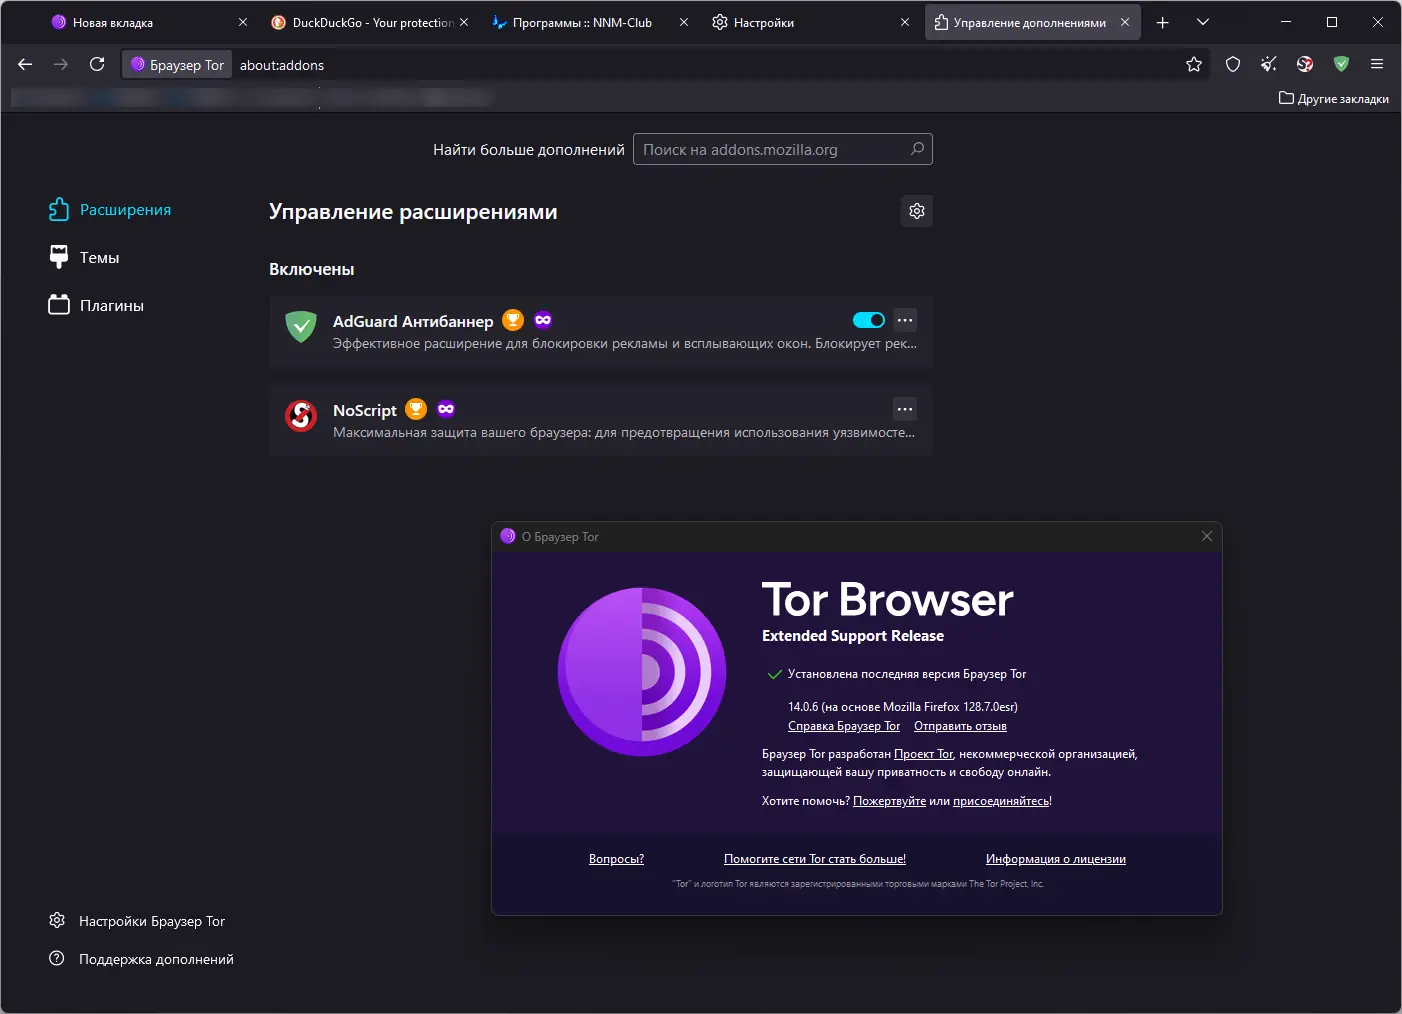Open the AdGuard Антибаннер extension name

[x=413, y=321]
